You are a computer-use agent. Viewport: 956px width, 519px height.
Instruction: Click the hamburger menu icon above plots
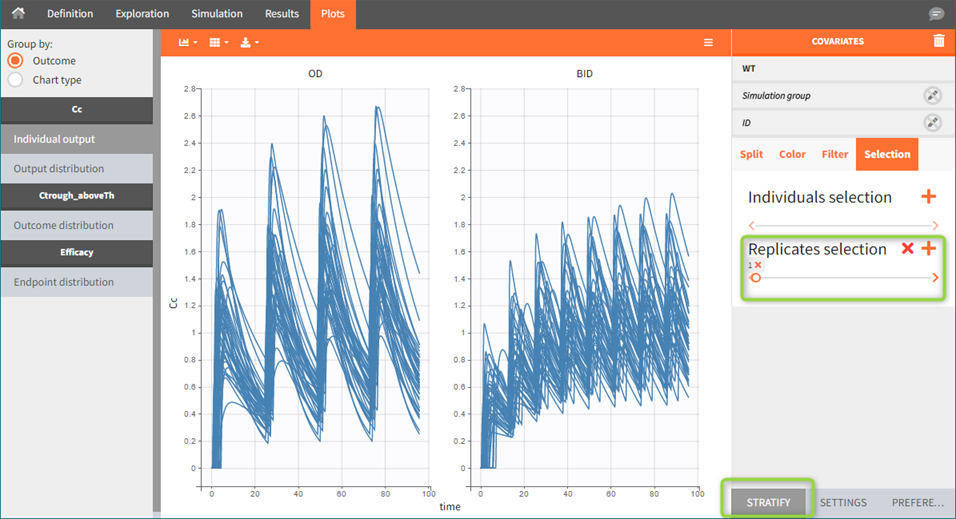708,42
